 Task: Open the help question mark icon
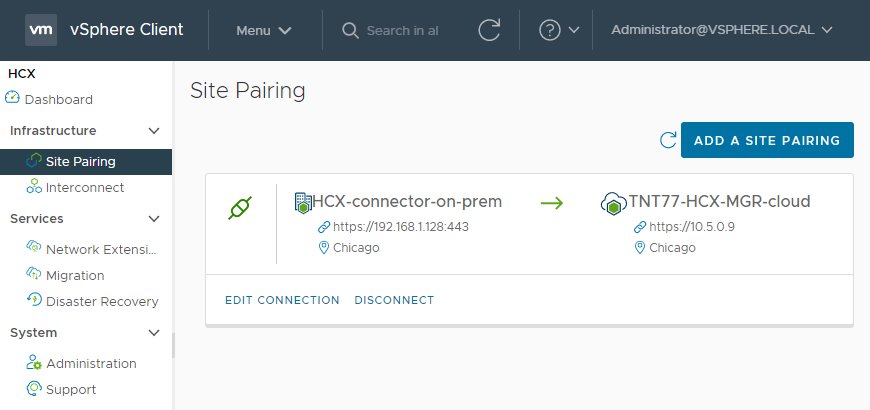coord(550,30)
